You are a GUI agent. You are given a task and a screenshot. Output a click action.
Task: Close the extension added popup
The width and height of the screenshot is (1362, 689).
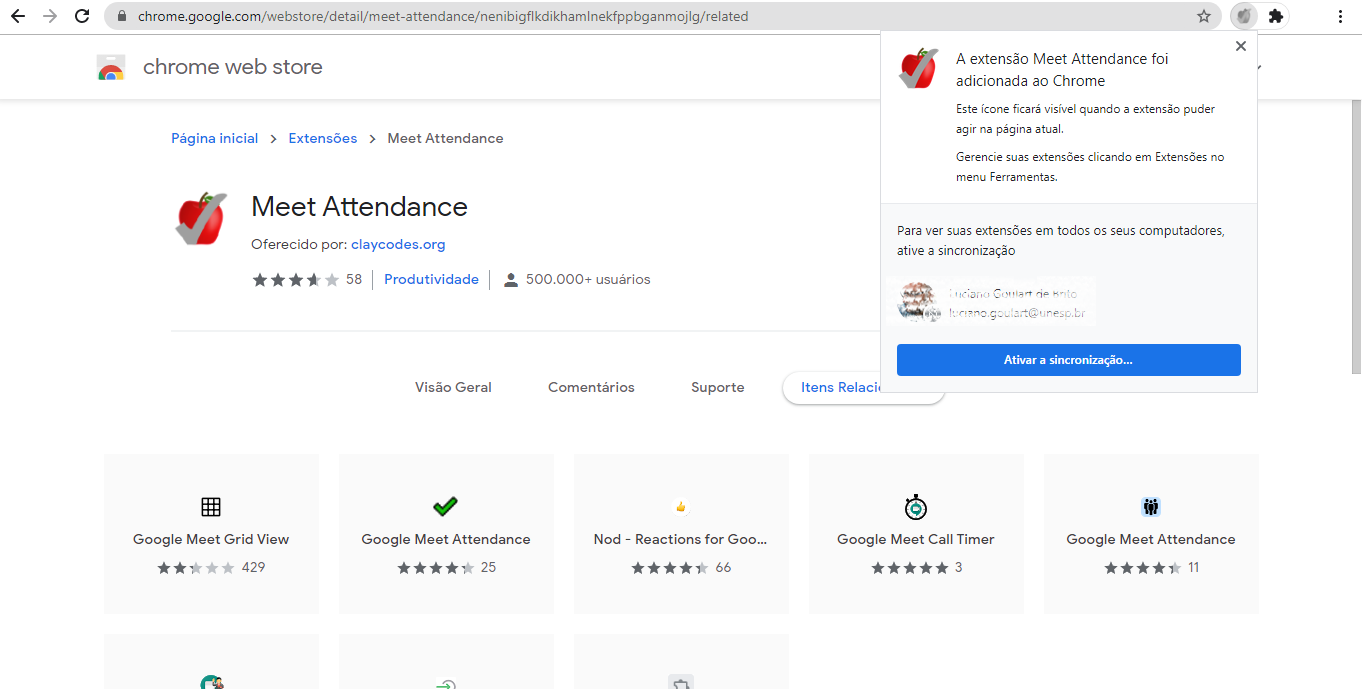(1241, 46)
